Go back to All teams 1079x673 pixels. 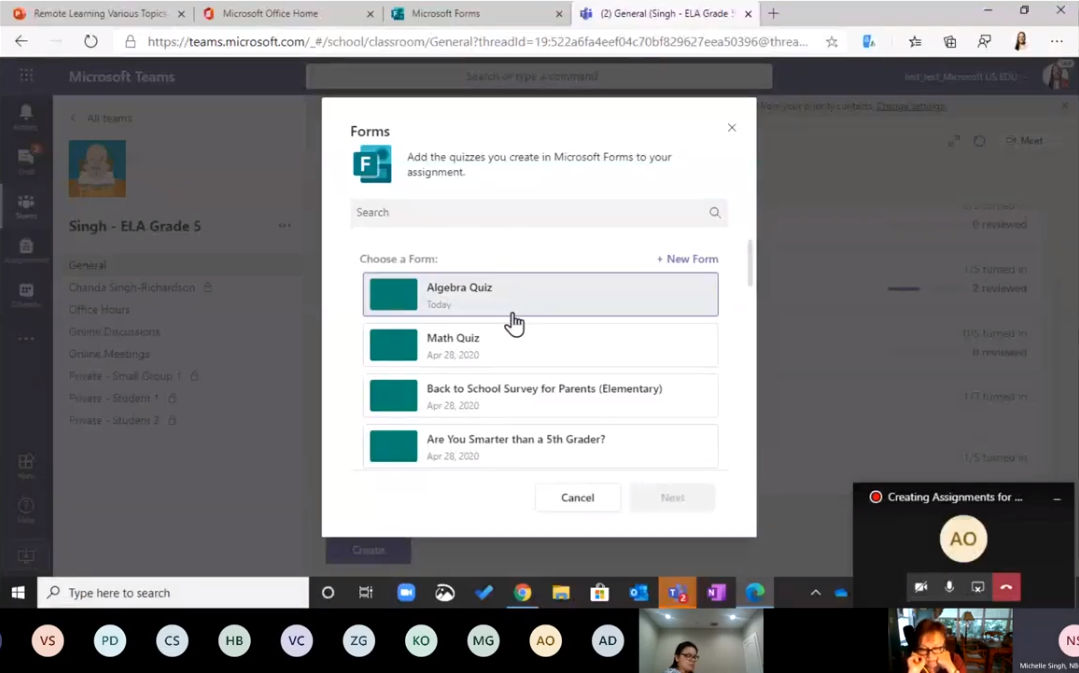(x=101, y=118)
